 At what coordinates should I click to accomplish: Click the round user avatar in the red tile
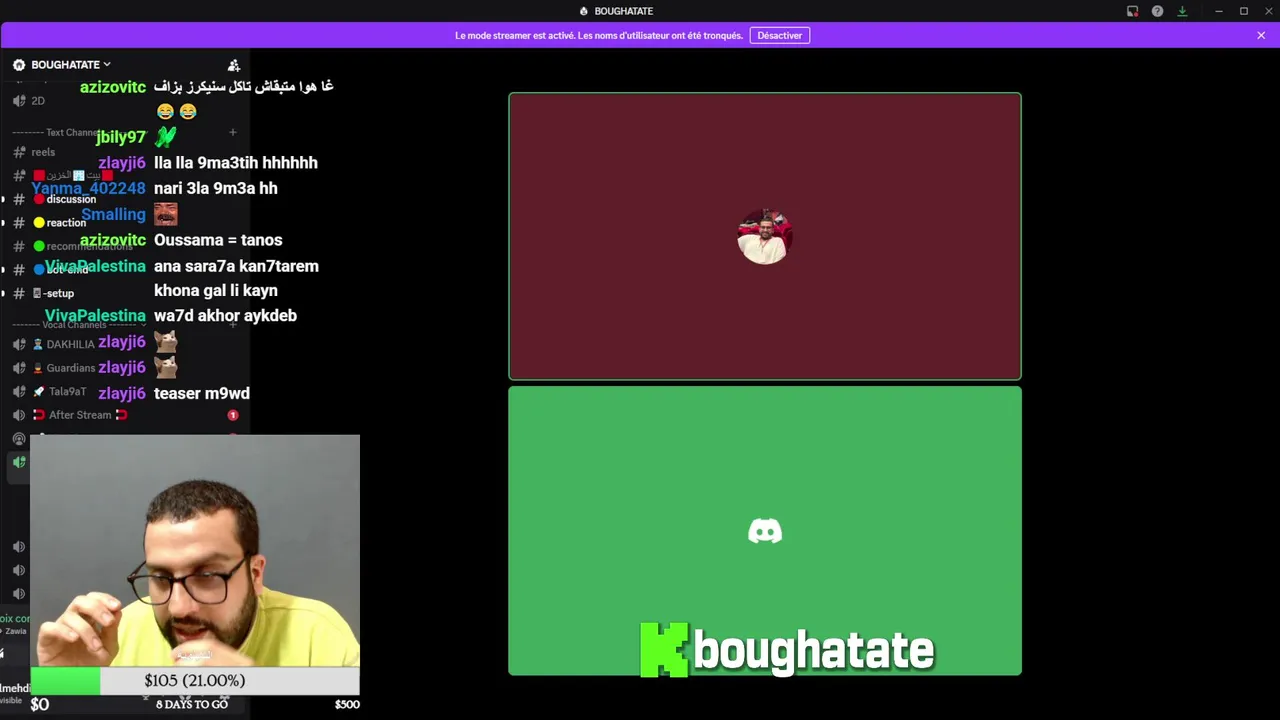765,236
